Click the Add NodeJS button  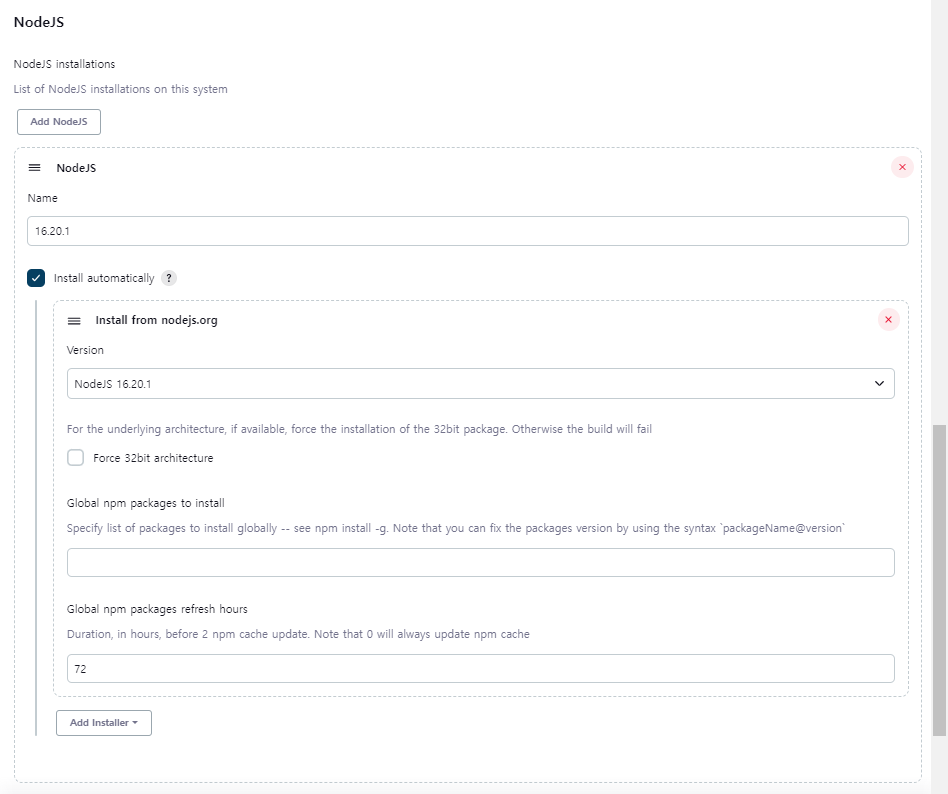click(x=59, y=122)
